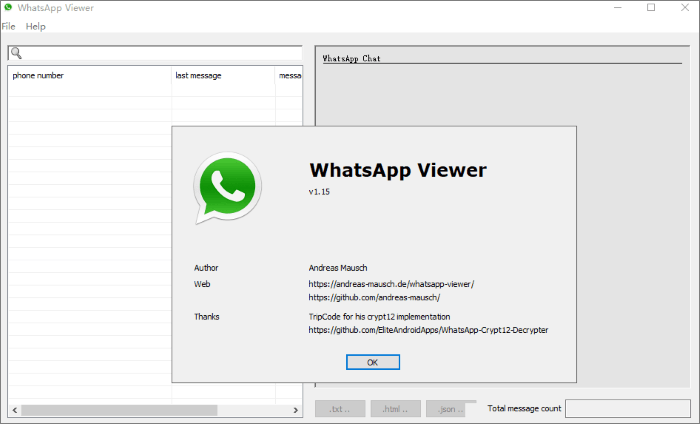The height and width of the screenshot is (424, 700).
Task: Export chat with the .txt button
Action: 340,408
